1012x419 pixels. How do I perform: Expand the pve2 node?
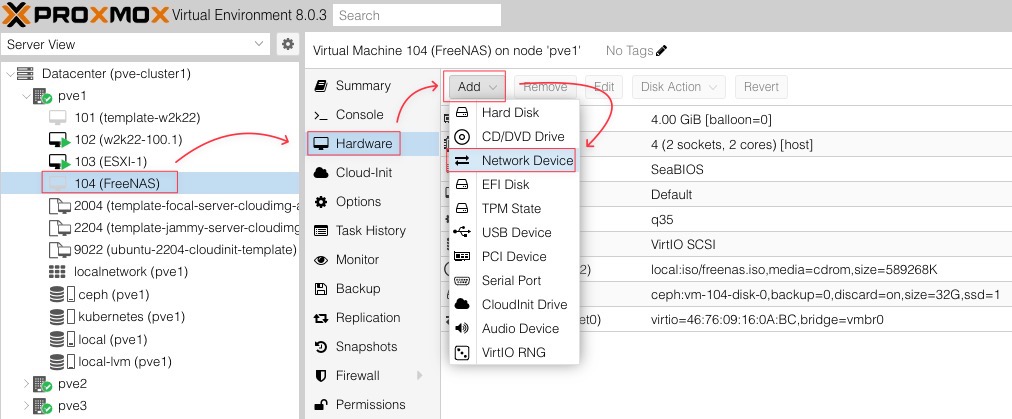[x=26, y=384]
